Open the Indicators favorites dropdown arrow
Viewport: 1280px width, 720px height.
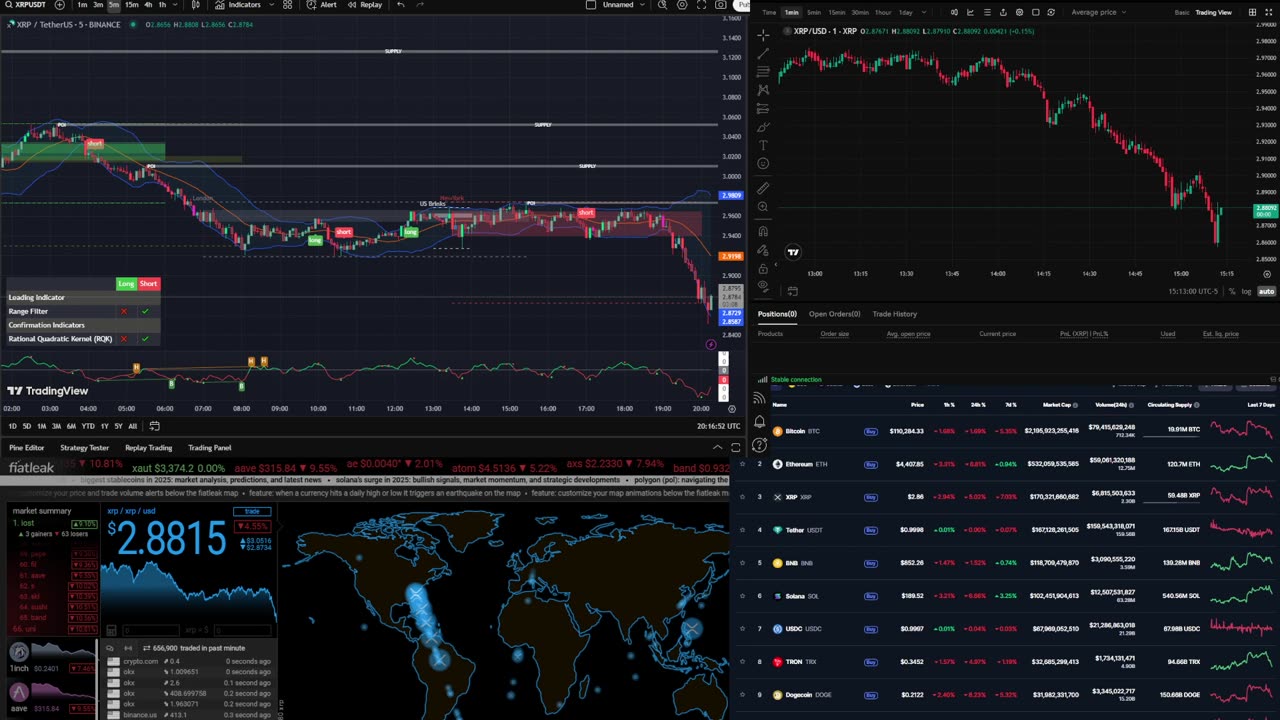[x=271, y=5]
